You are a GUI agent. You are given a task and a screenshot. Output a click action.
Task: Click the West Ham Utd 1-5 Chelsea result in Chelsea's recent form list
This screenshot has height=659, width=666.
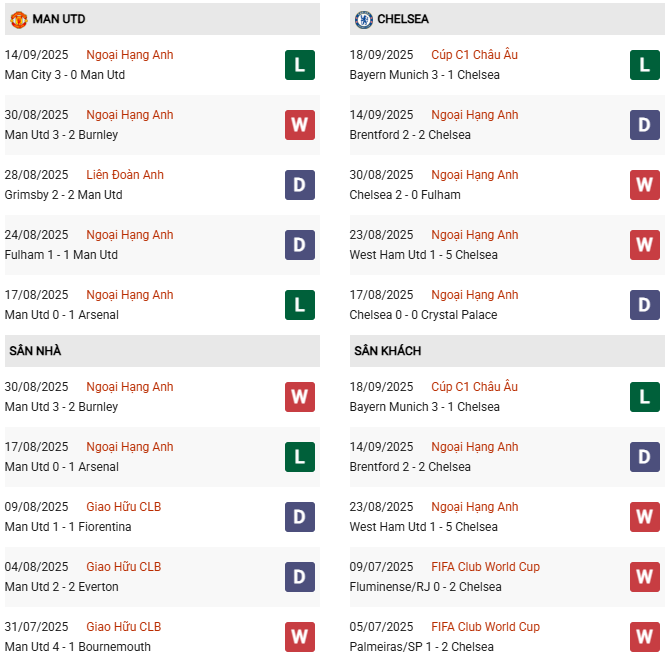[x=423, y=255]
